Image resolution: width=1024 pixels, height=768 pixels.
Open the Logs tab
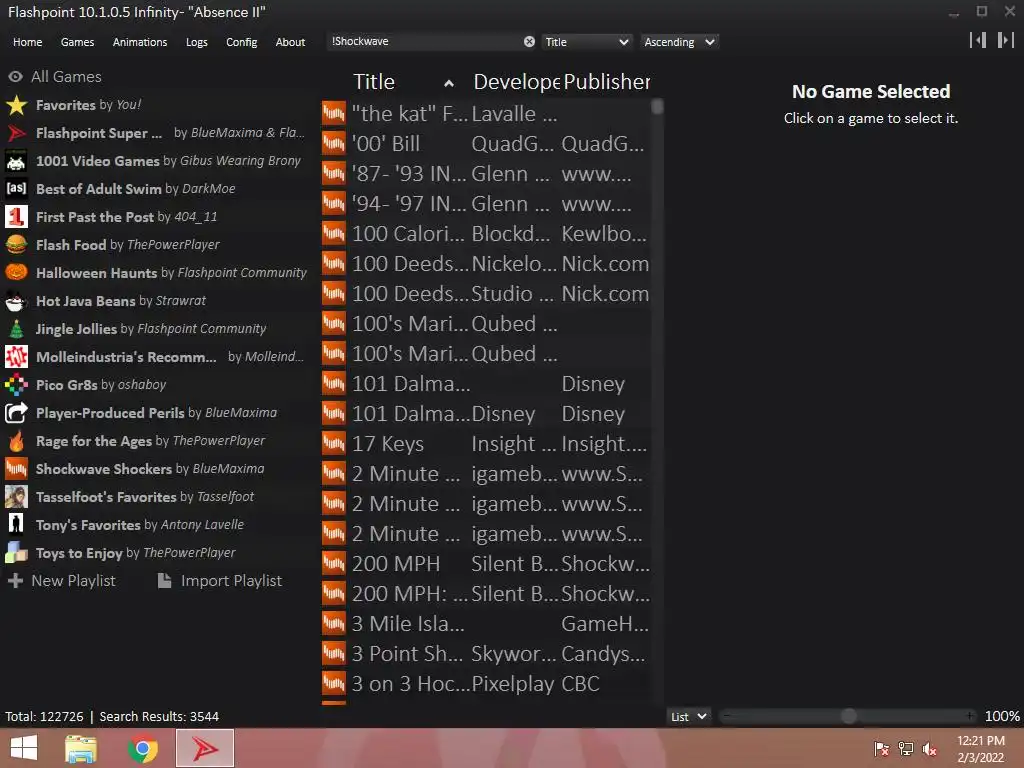click(x=197, y=42)
